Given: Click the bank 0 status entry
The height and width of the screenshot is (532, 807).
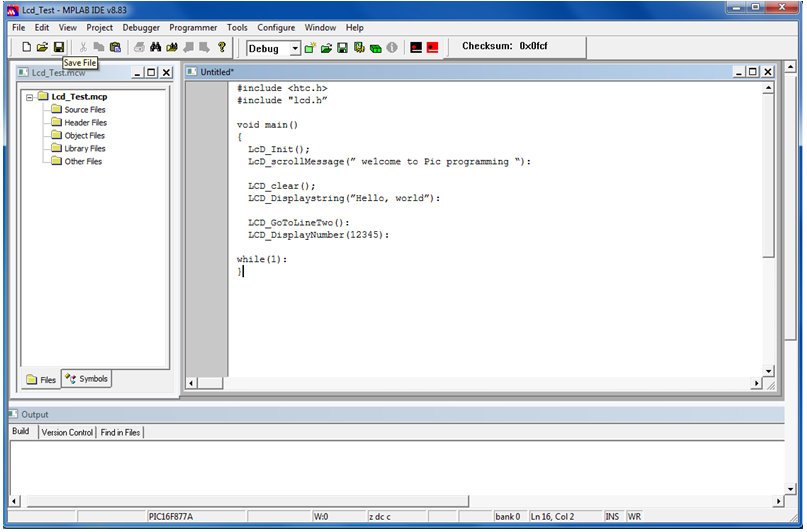Looking at the screenshot, I should (508, 517).
